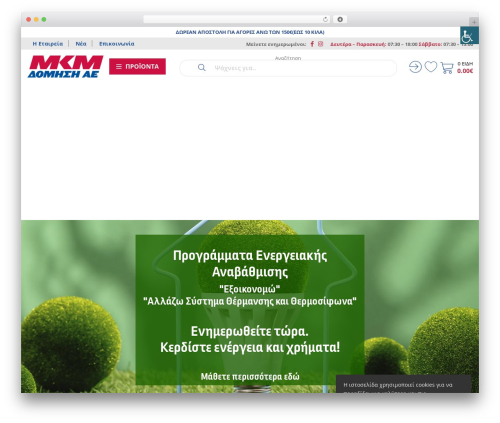Open Η Εταιρεία page
The height and width of the screenshot is (423, 500).
pos(48,44)
